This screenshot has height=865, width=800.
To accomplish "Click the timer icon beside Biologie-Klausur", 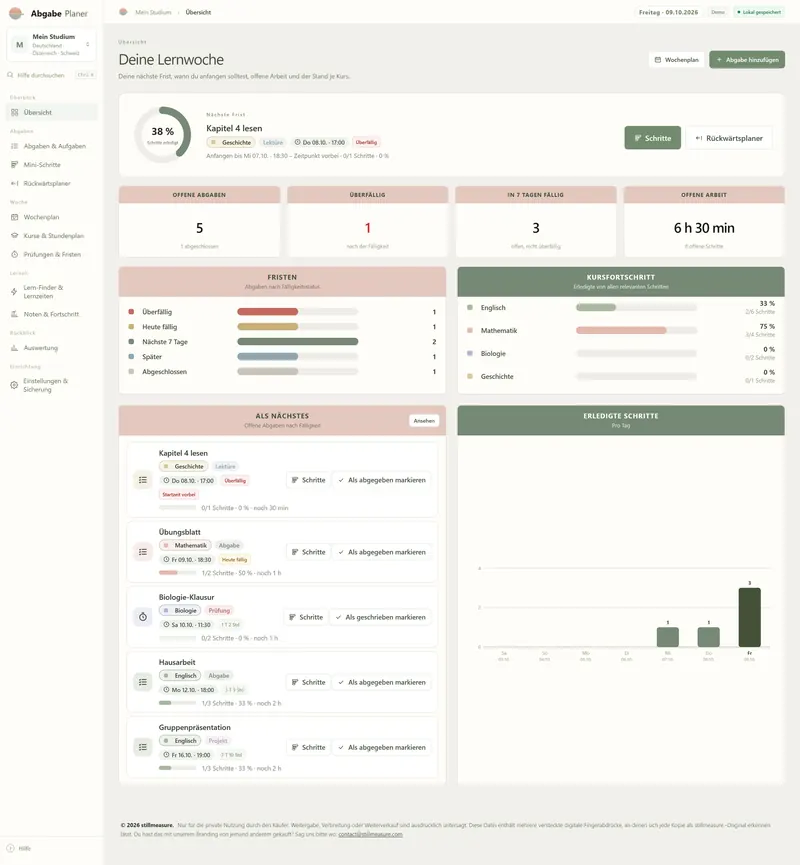I will point(143,617).
